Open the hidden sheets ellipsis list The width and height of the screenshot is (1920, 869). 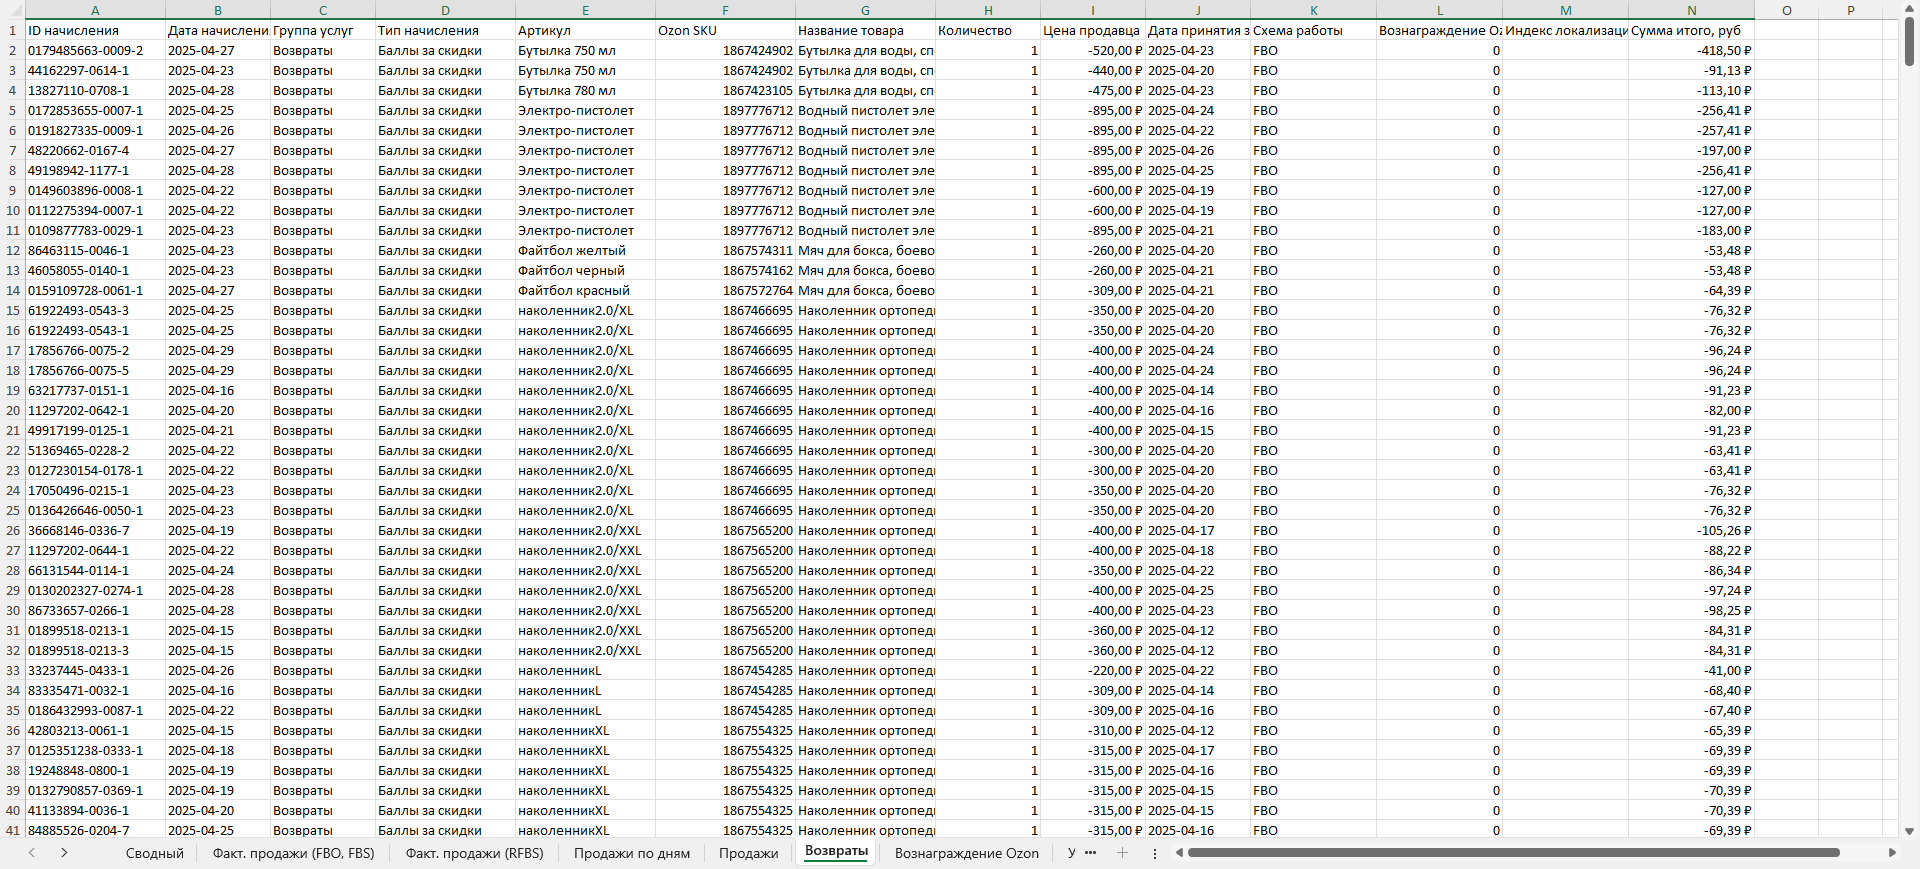(x=1090, y=853)
